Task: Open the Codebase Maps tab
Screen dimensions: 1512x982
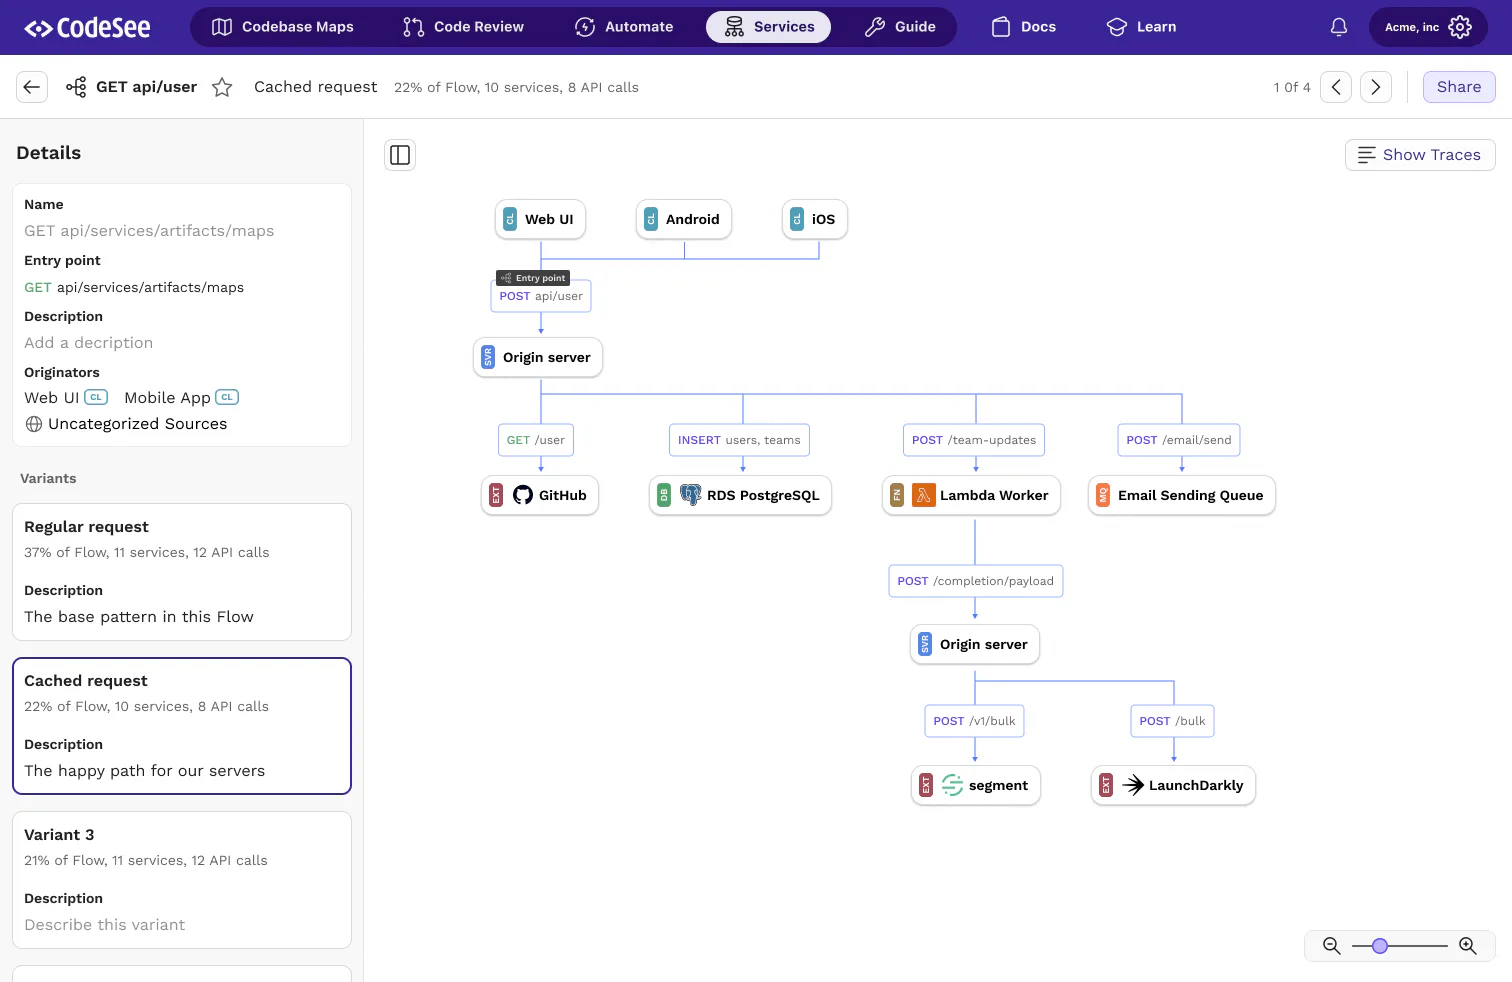Action: pyautogui.click(x=283, y=27)
